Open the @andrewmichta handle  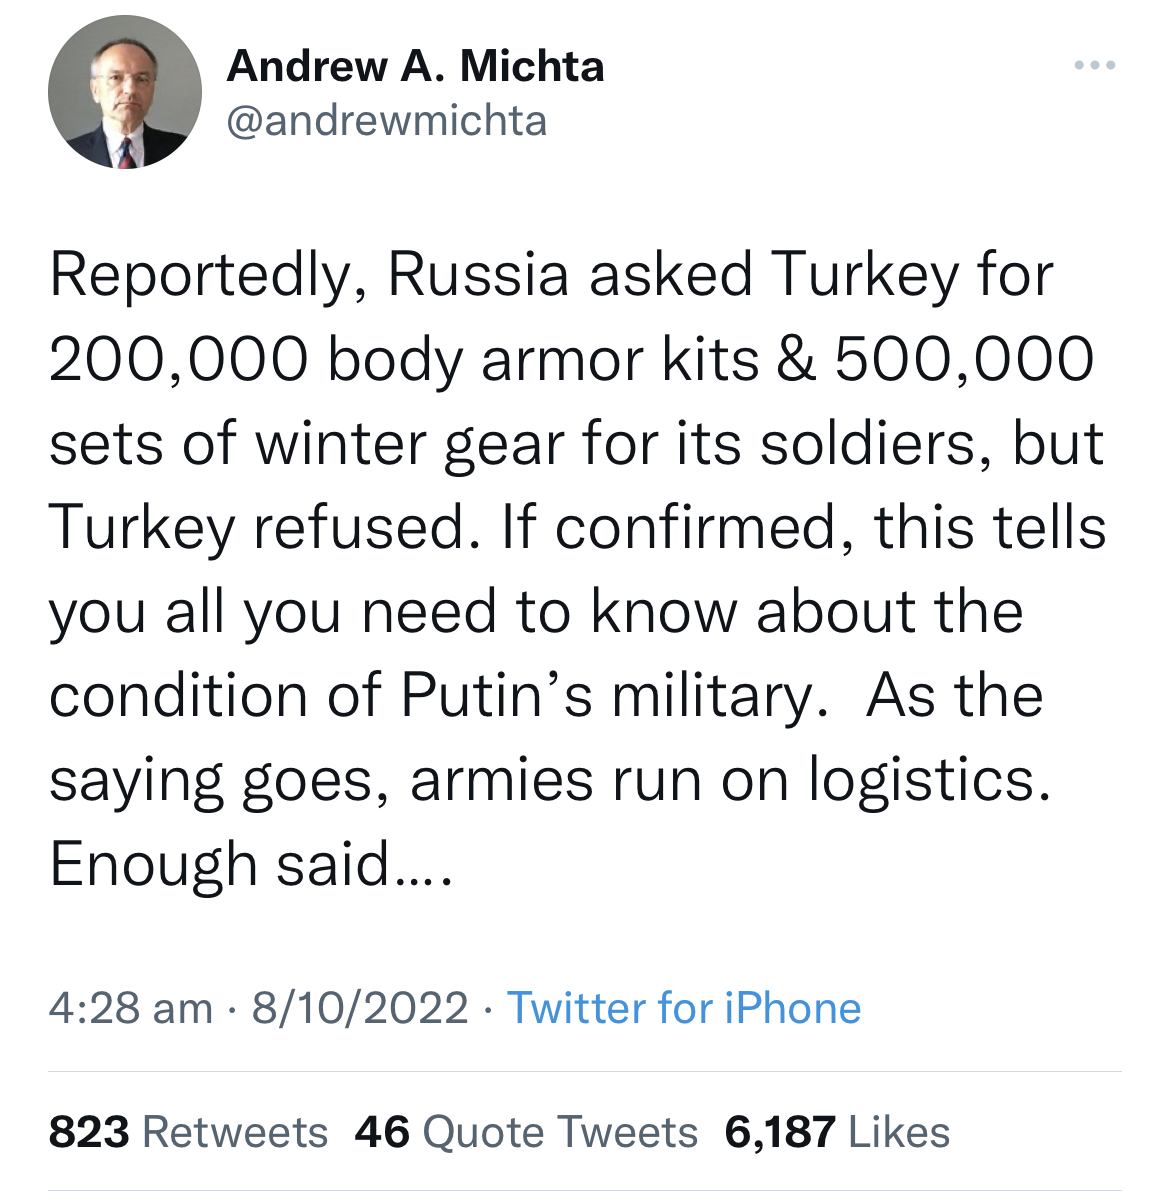[x=387, y=121]
